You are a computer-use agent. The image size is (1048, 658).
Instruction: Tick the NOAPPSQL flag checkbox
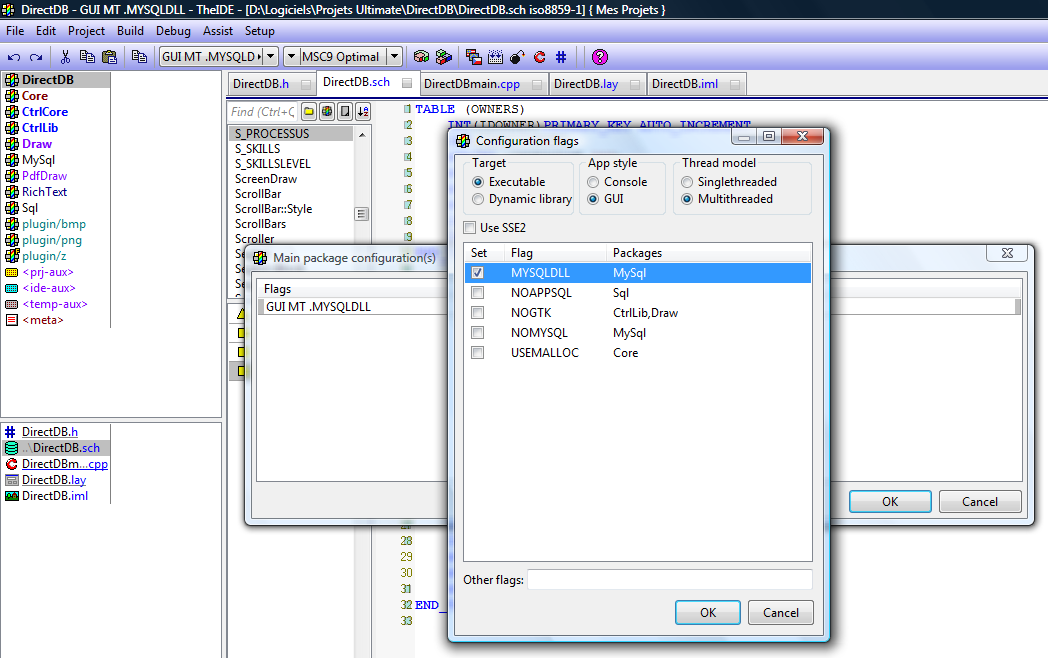(478, 293)
